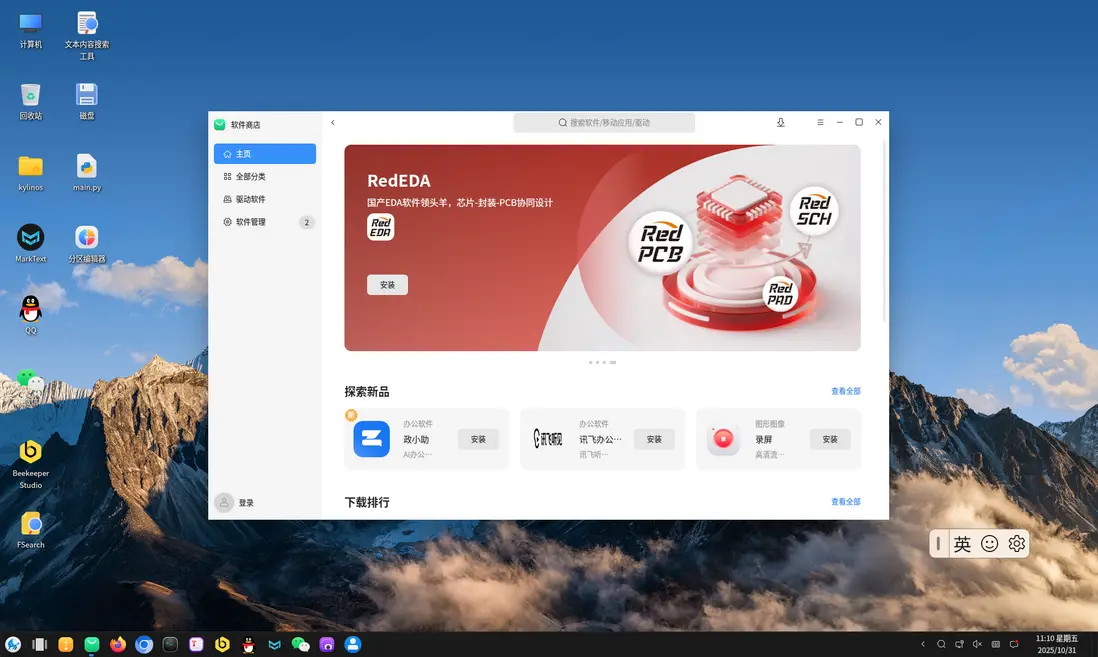1098x657 pixels.
Task: Open the start menu in taskbar
Action: [13, 644]
